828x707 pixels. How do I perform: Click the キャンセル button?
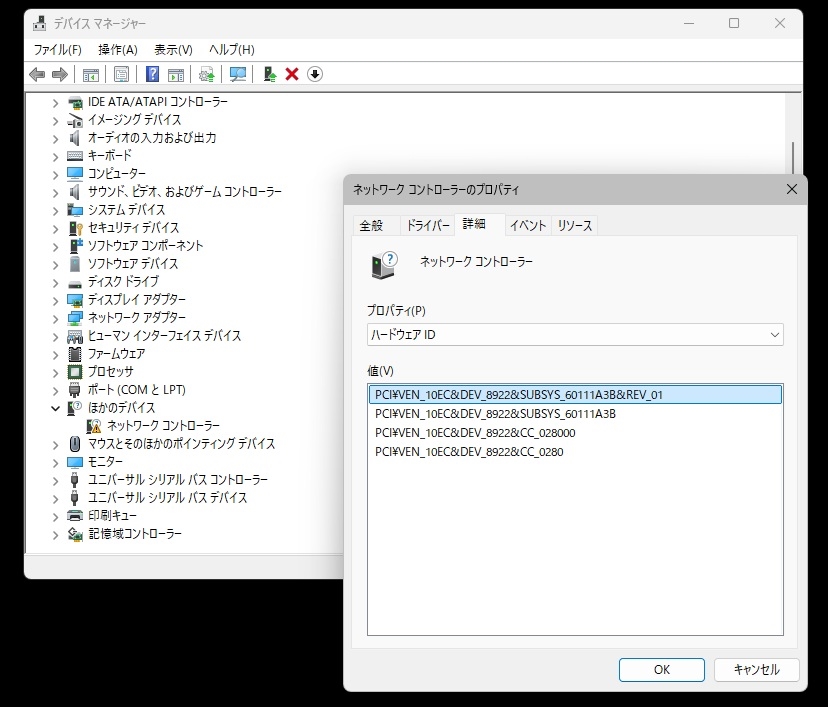pos(757,670)
